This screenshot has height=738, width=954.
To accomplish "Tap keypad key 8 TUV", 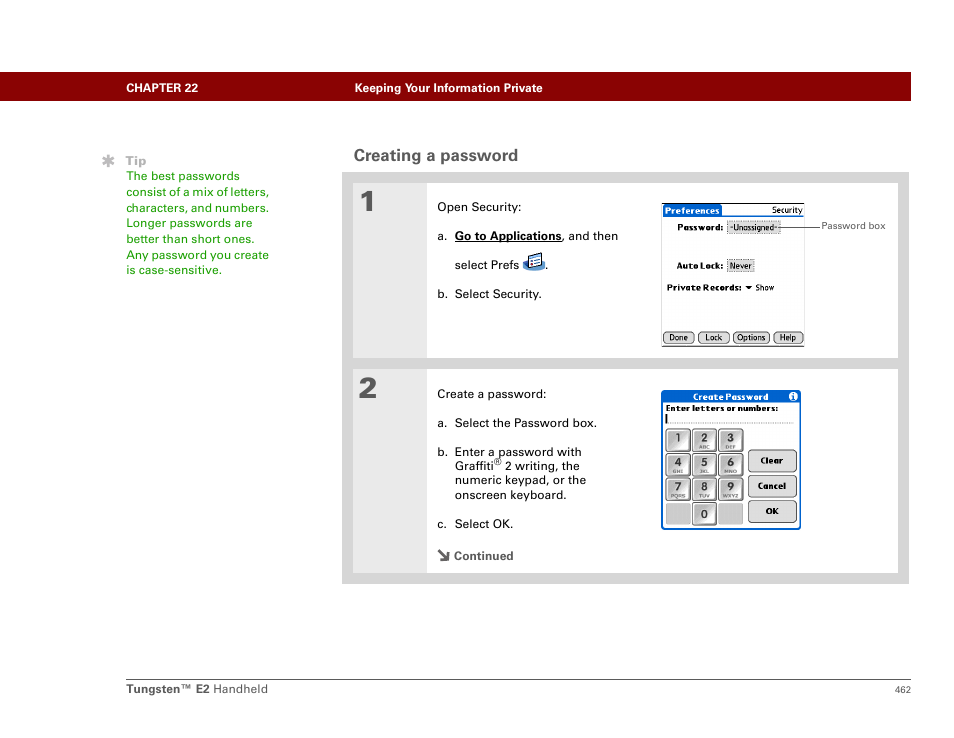I will coord(704,489).
